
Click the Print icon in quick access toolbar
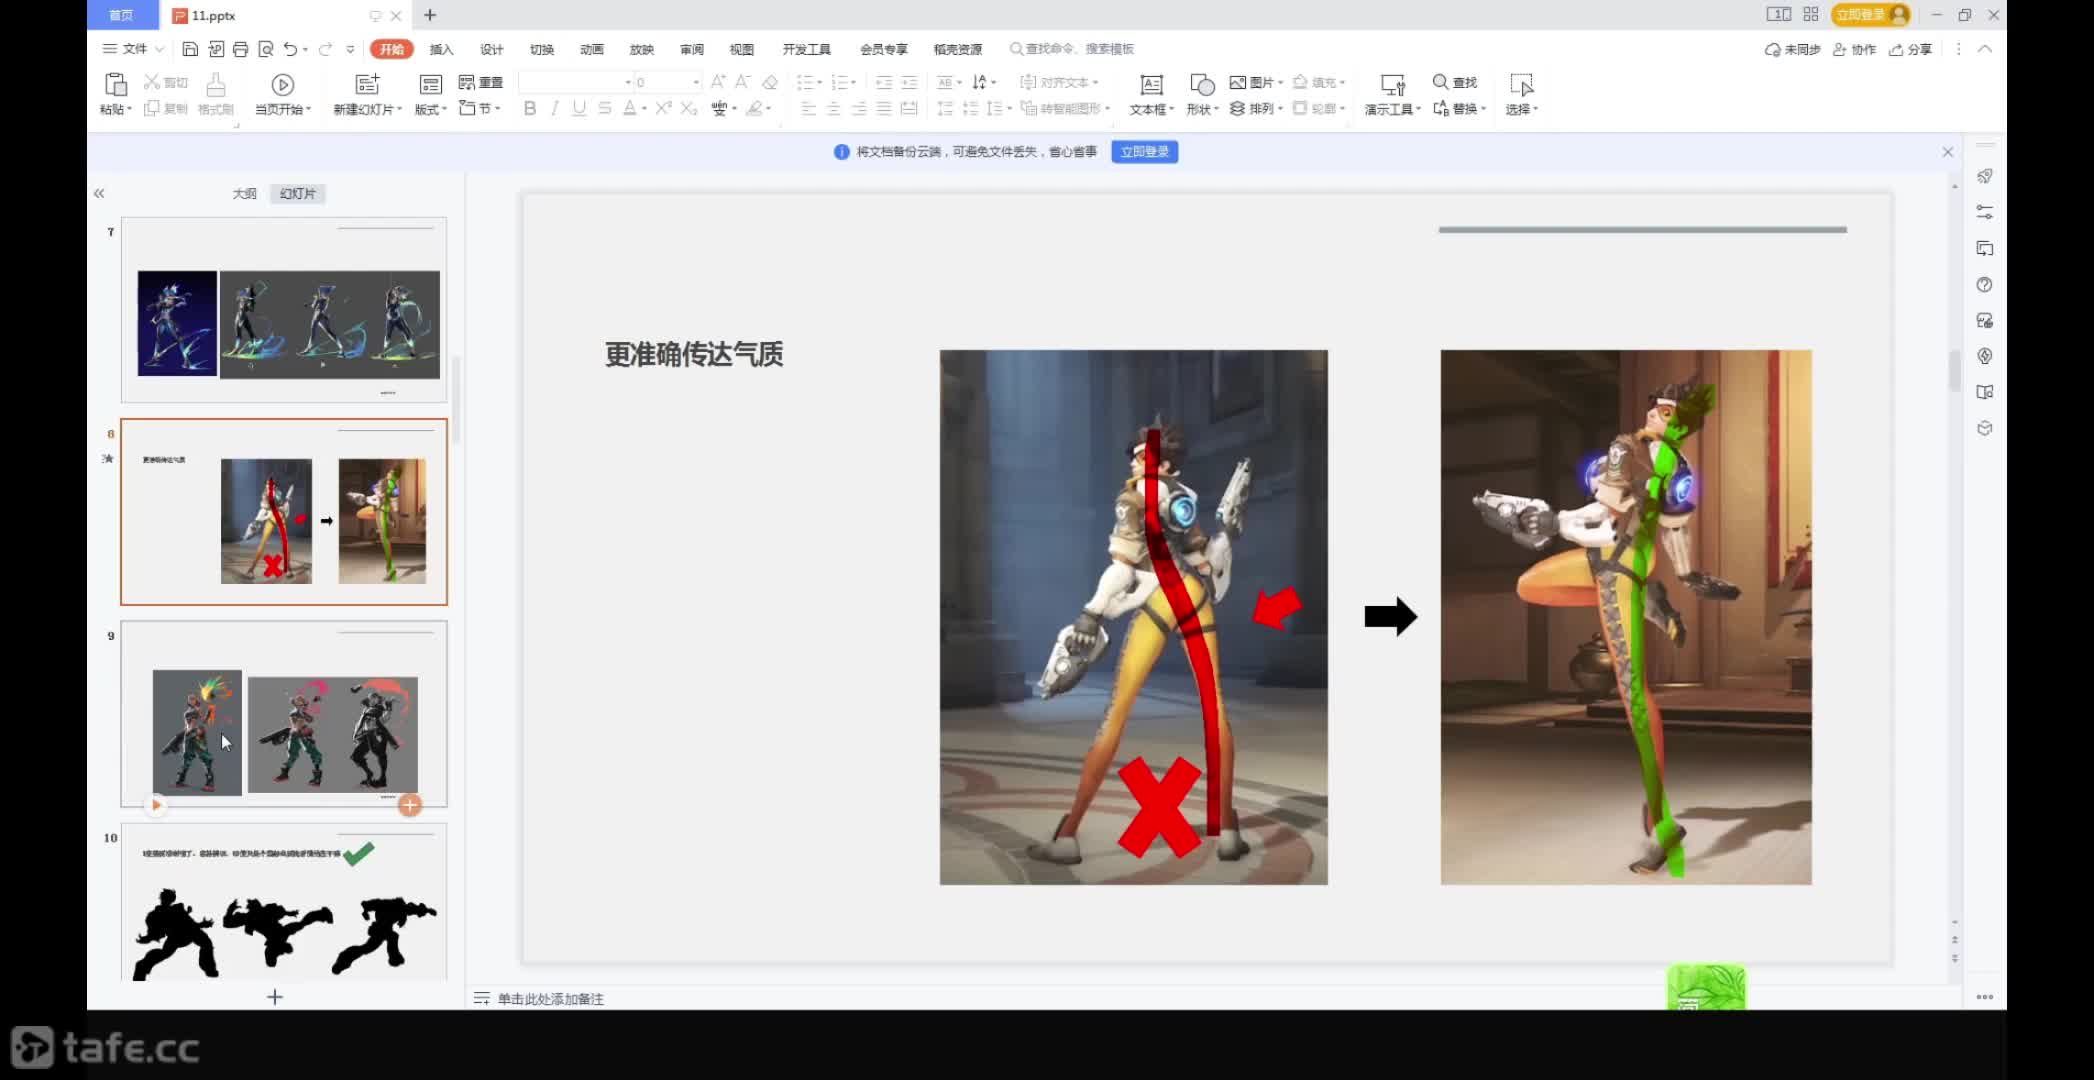[x=240, y=49]
